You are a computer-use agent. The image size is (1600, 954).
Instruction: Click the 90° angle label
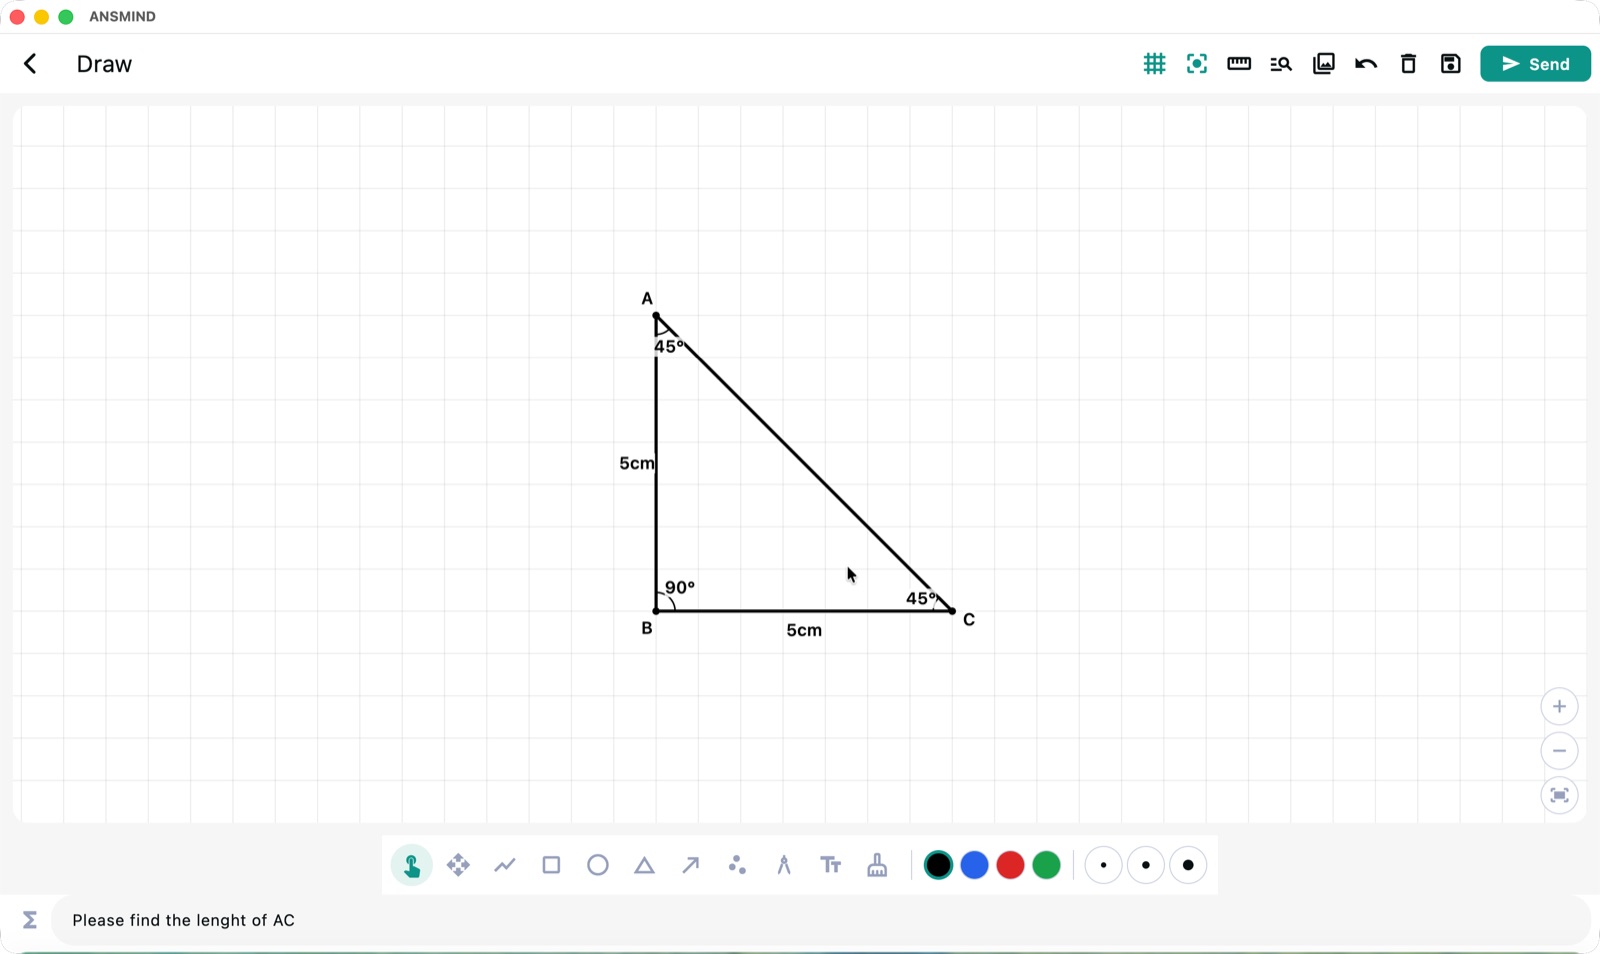[x=680, y=588]
